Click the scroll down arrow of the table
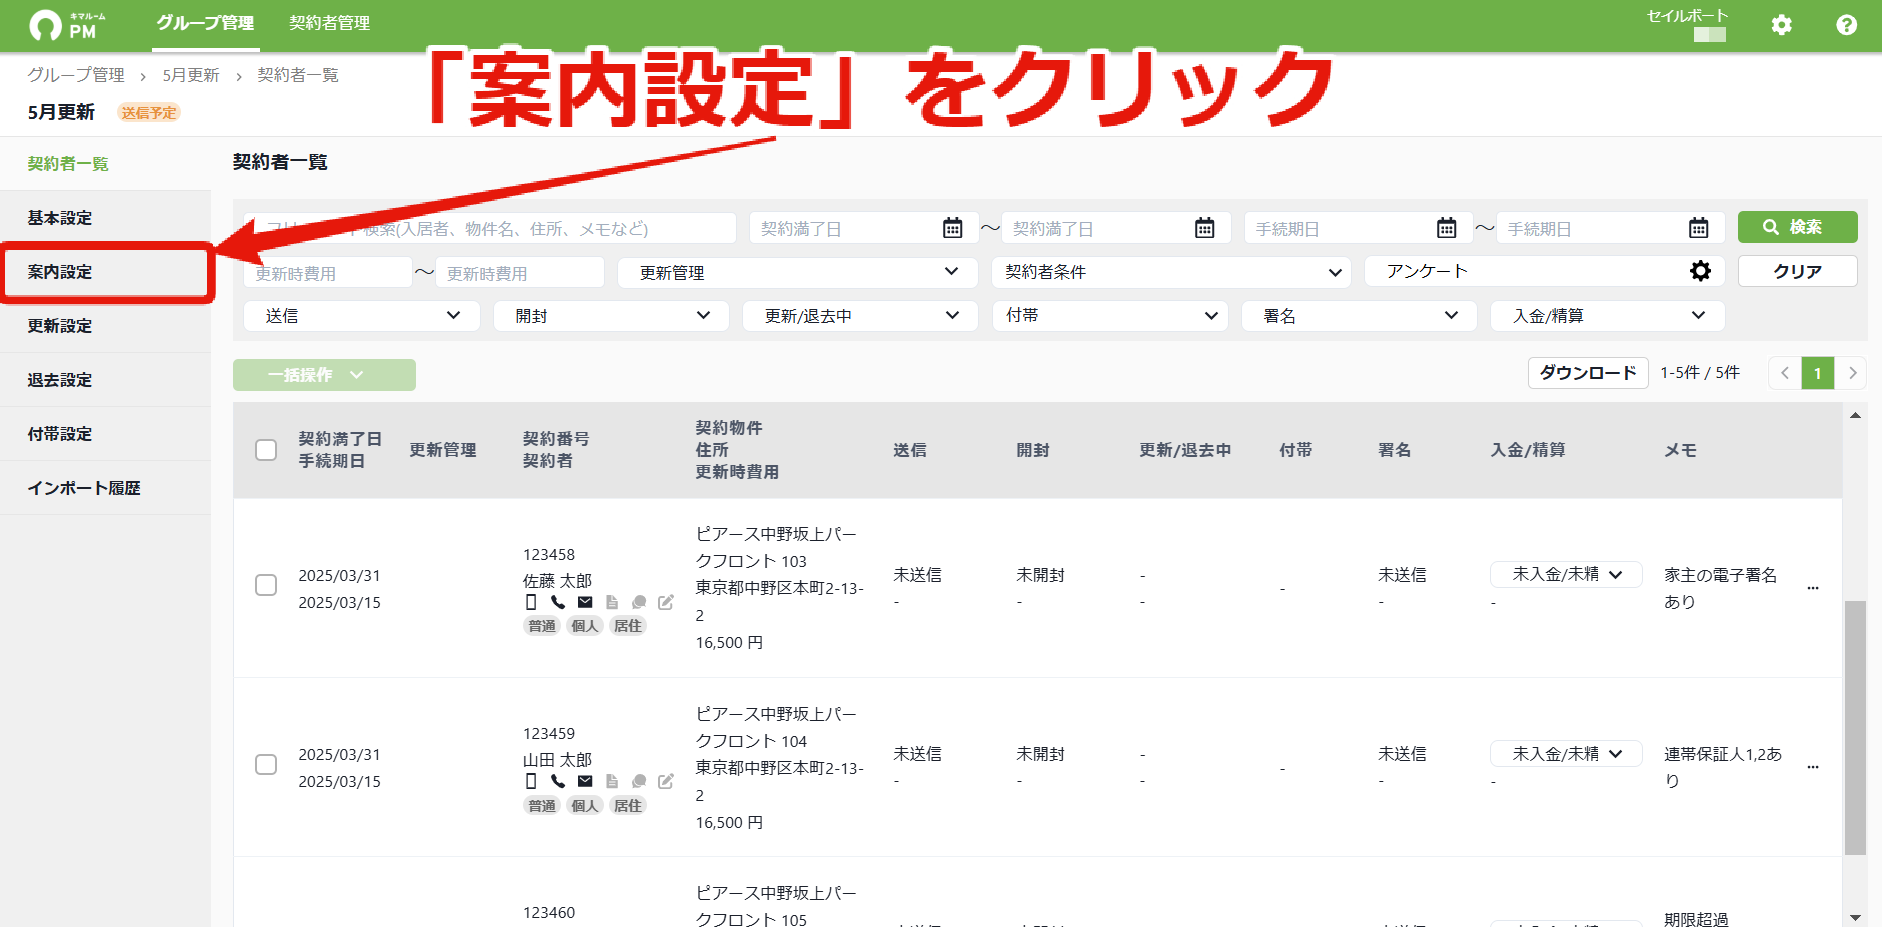 [1855, 917]
